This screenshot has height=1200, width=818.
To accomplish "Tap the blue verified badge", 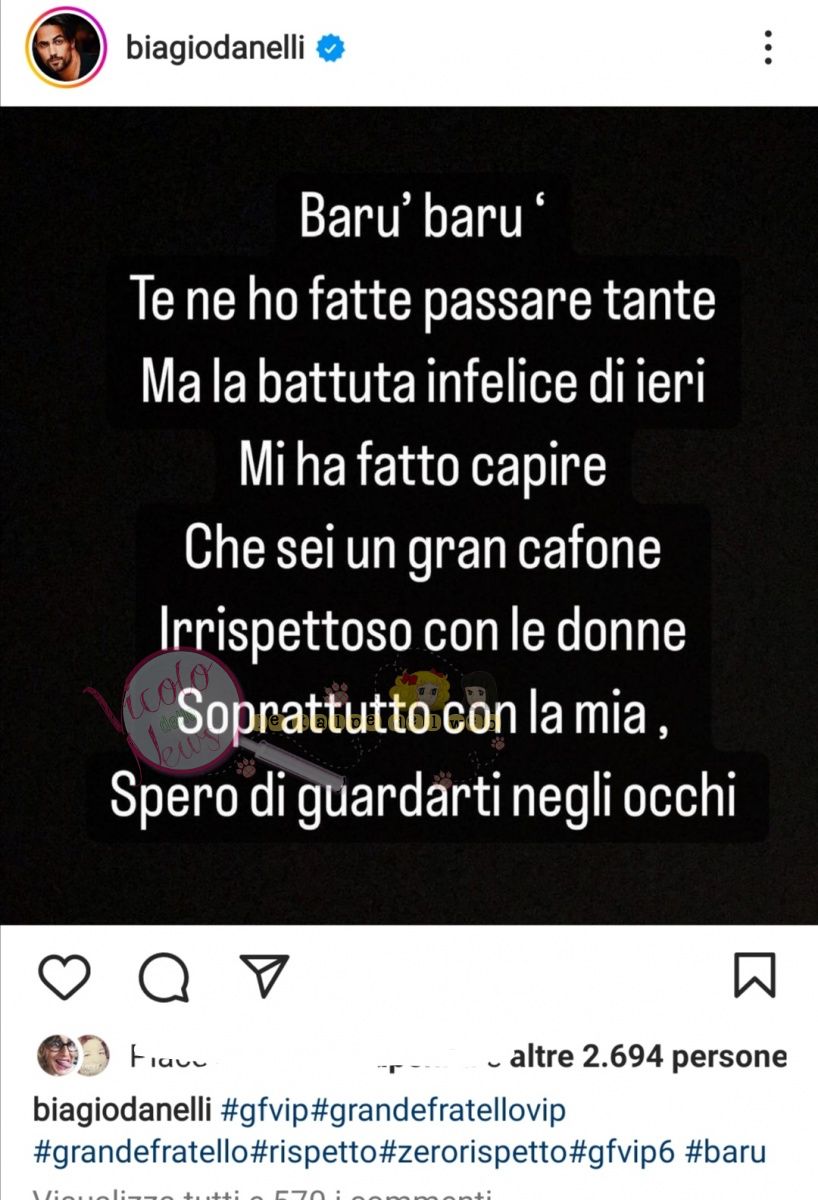I will [331, 47].
